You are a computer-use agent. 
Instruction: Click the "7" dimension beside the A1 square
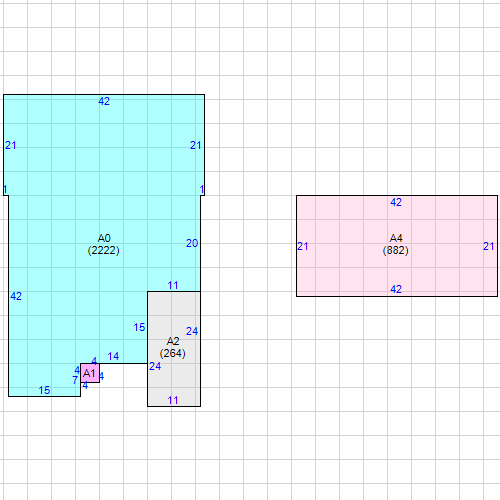75,380
